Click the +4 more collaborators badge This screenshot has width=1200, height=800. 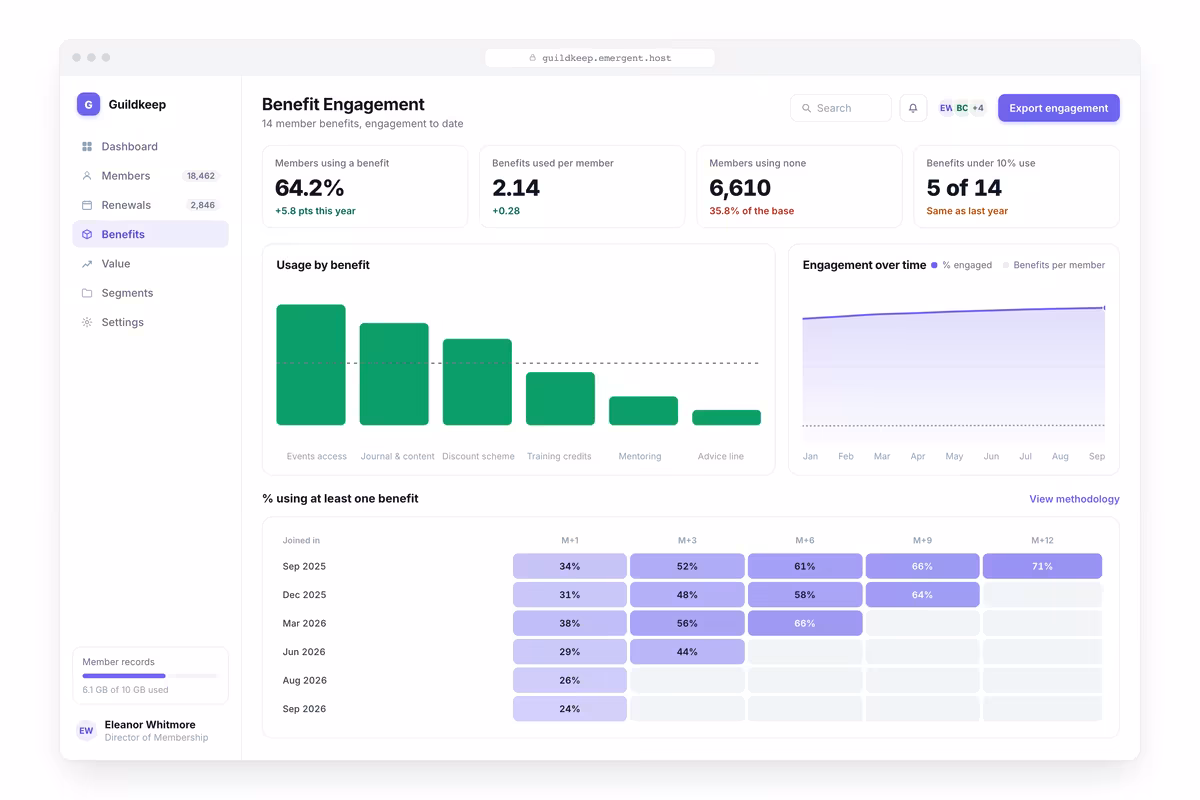978,108
